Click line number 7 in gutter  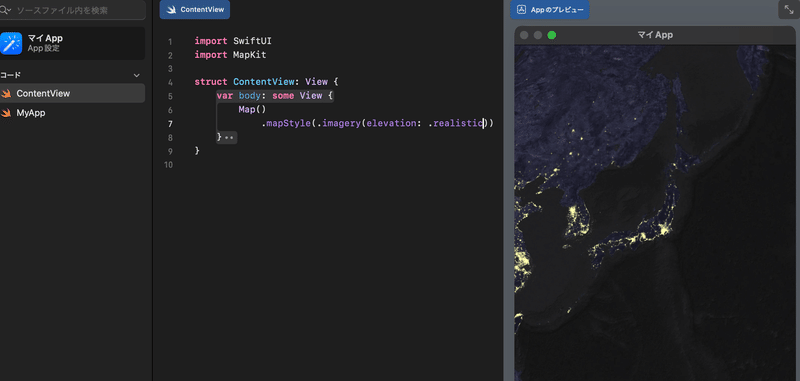point(170,124)
